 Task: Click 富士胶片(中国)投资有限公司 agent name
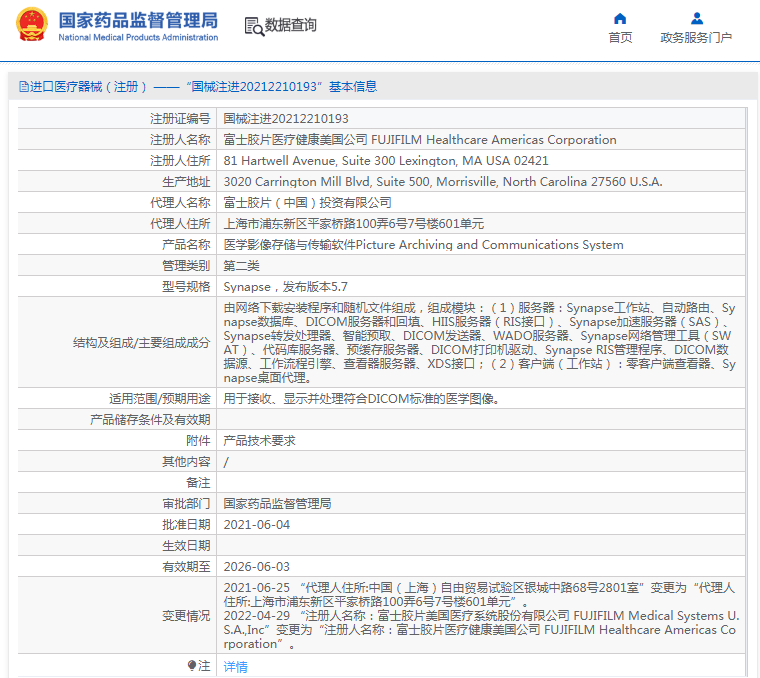[x=307, y=203]
